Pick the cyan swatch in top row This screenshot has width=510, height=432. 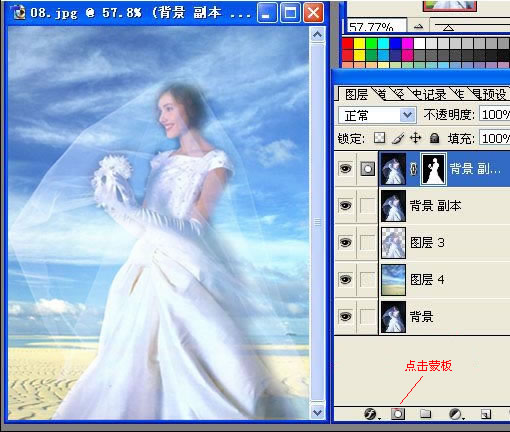click(x=383, y=44)
